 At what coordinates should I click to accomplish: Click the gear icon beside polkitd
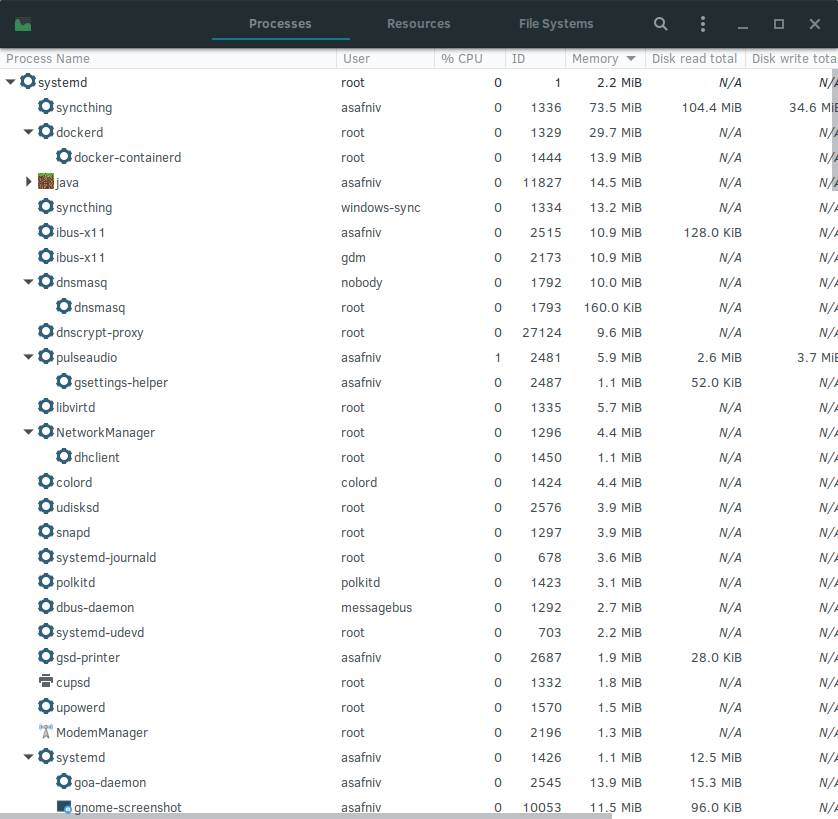(x=46, y=581)
